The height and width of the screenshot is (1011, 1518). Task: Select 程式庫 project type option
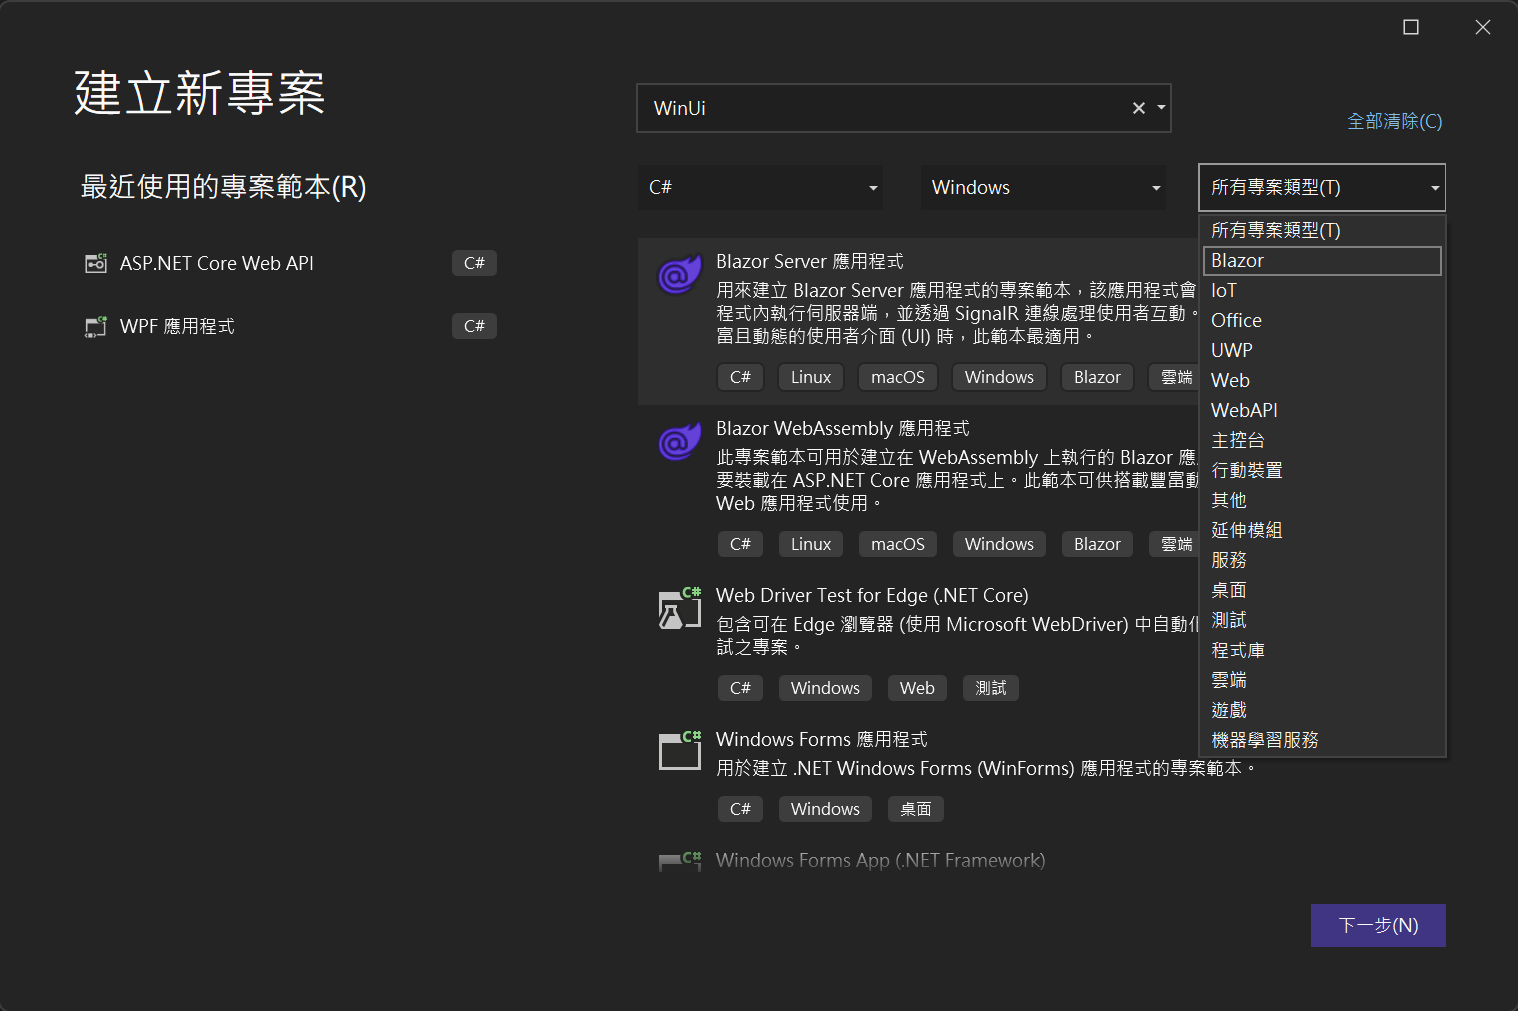click(1322, 650)
